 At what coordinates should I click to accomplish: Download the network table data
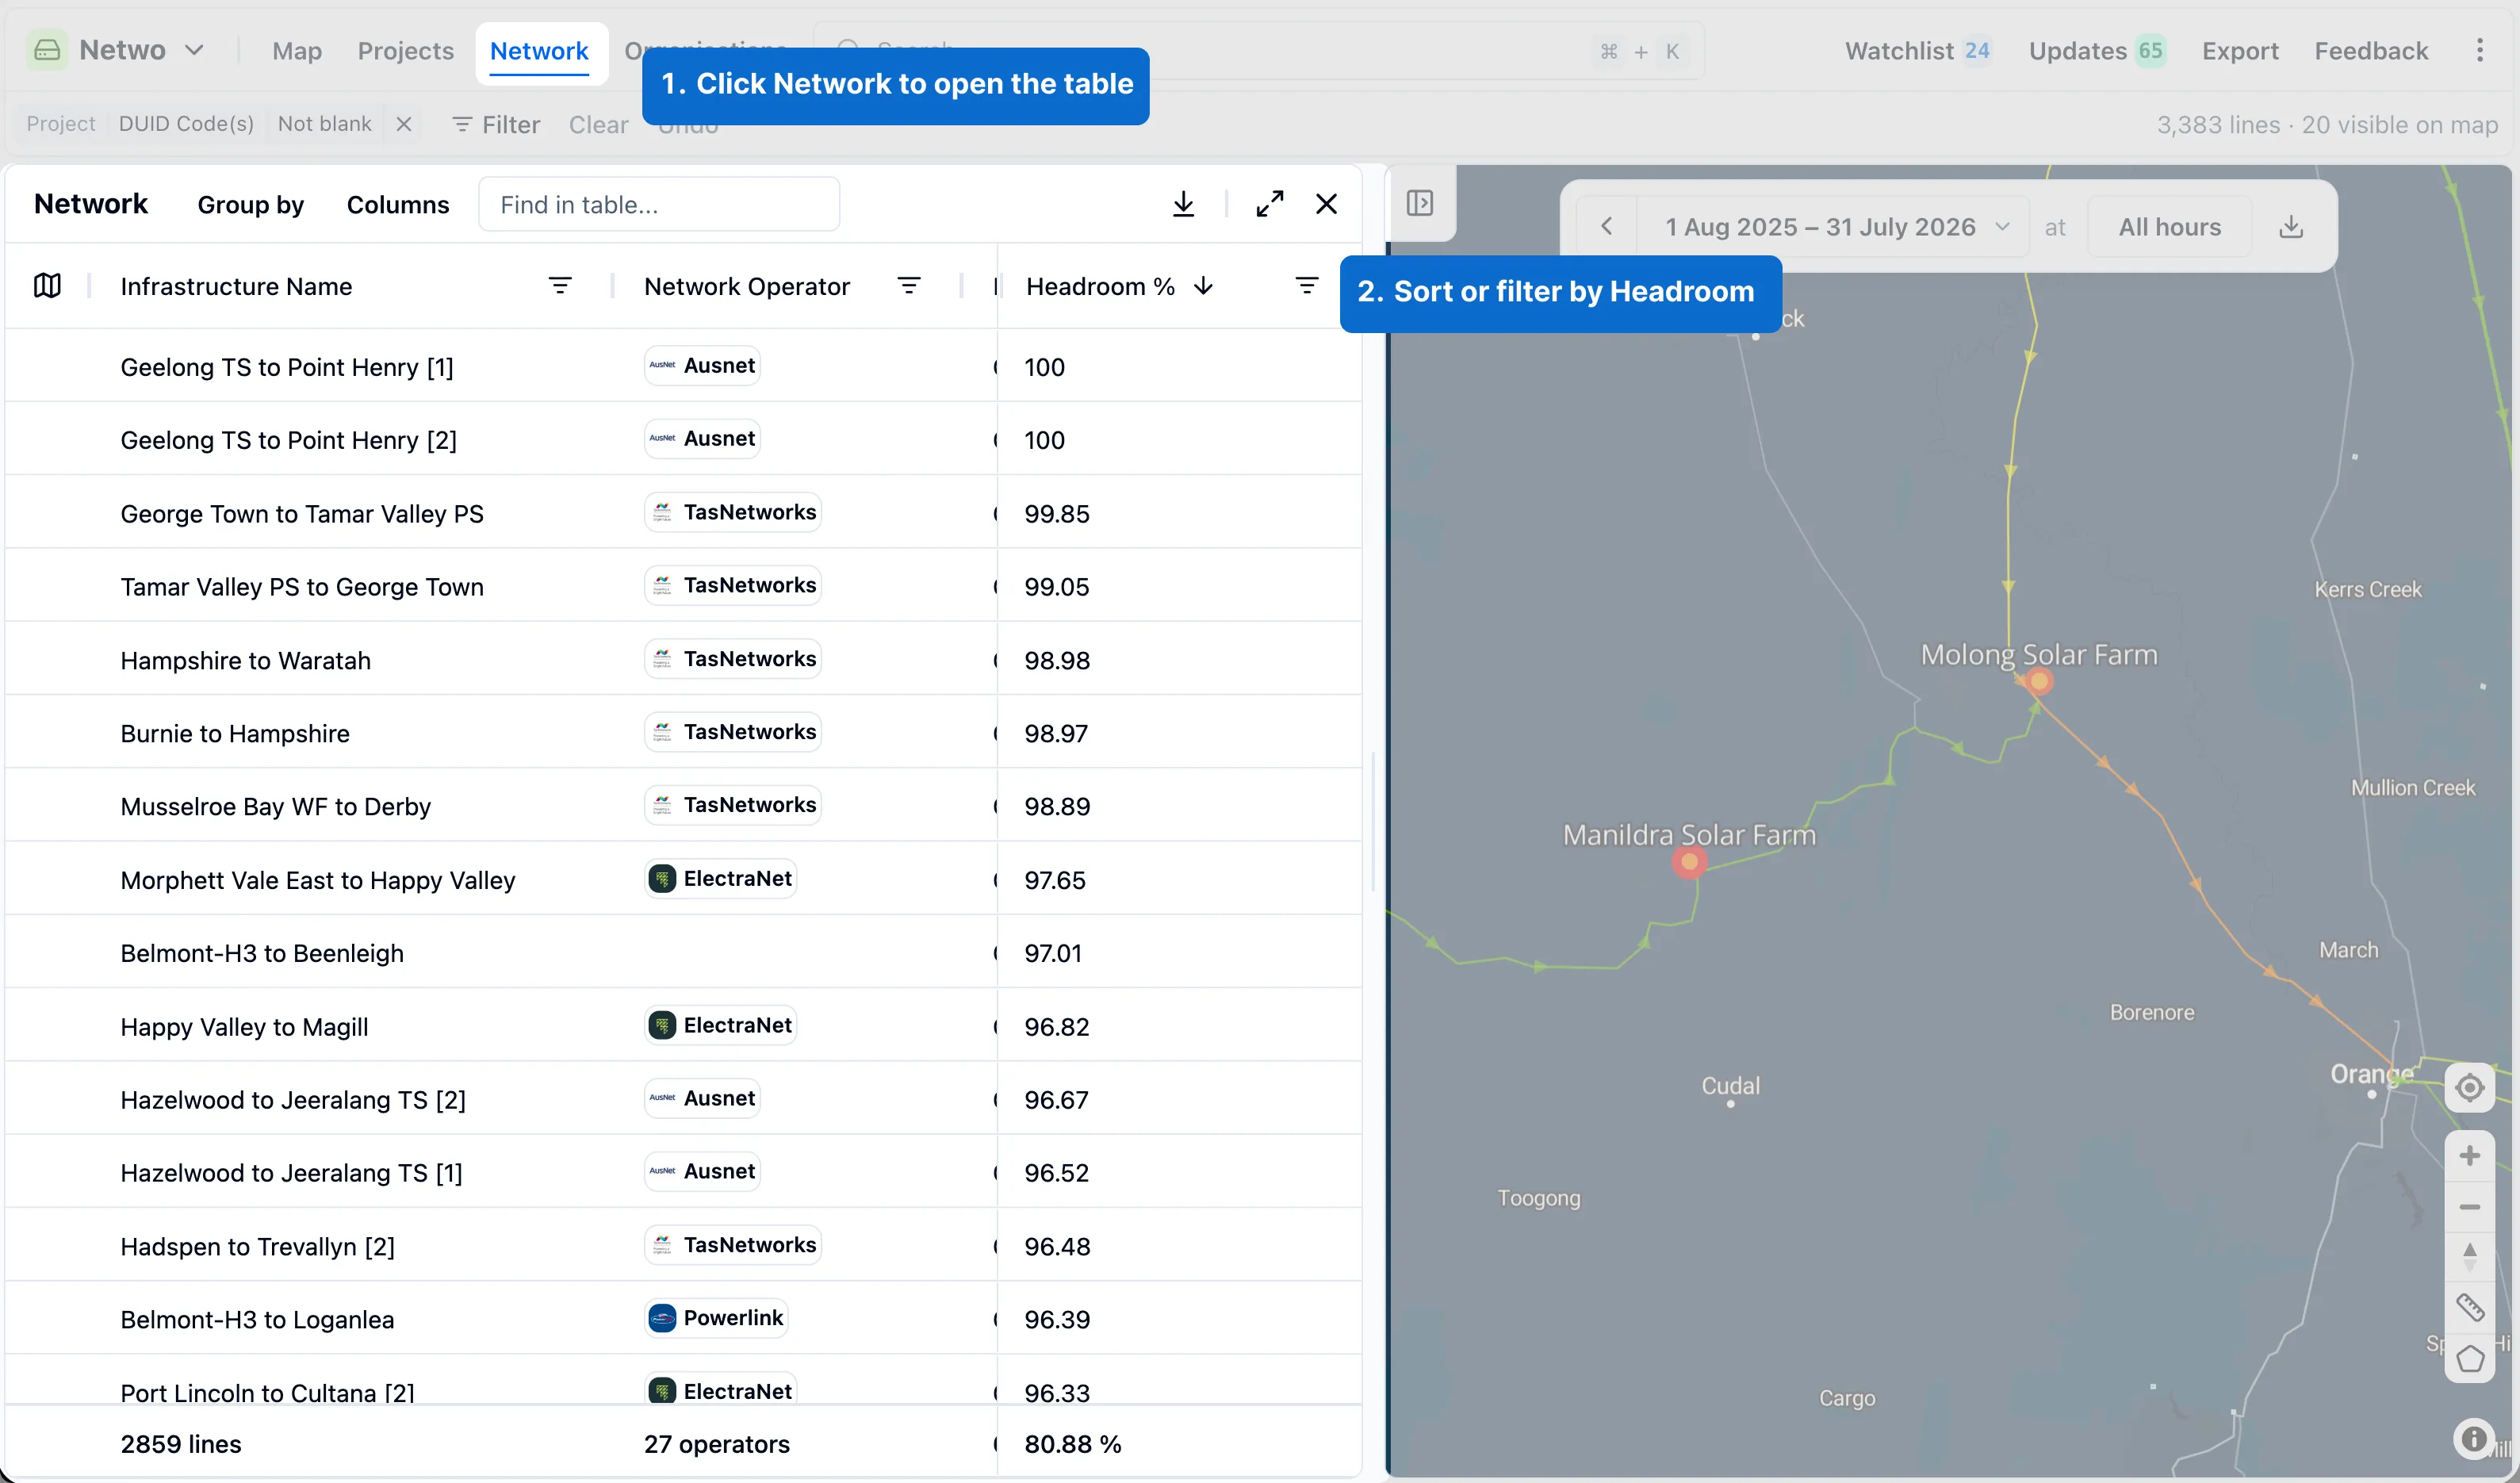(x=1183, y=204)
